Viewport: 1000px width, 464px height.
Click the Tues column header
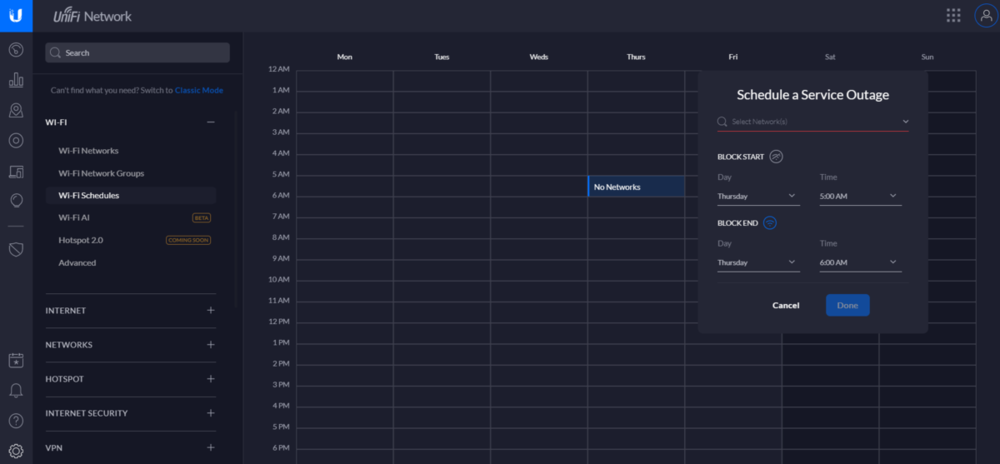(x=442, y=57)
